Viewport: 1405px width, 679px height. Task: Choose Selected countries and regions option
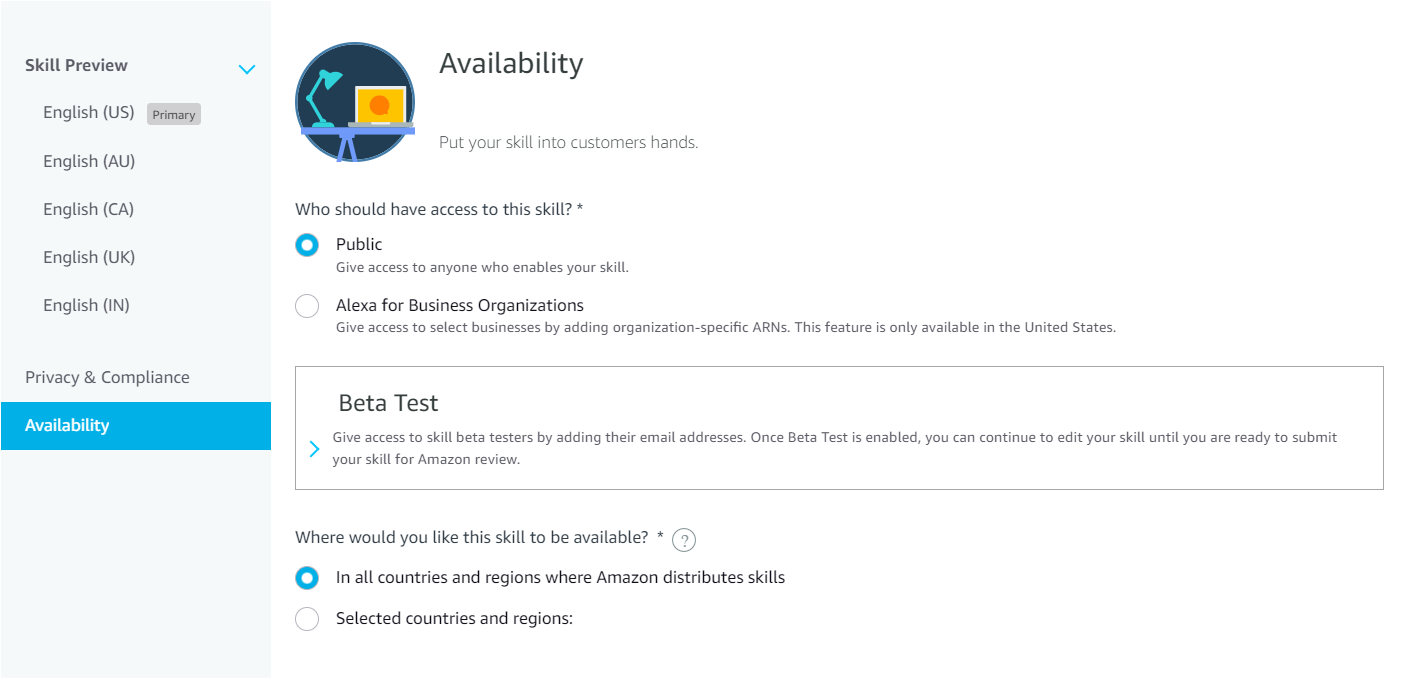(307, 618)
